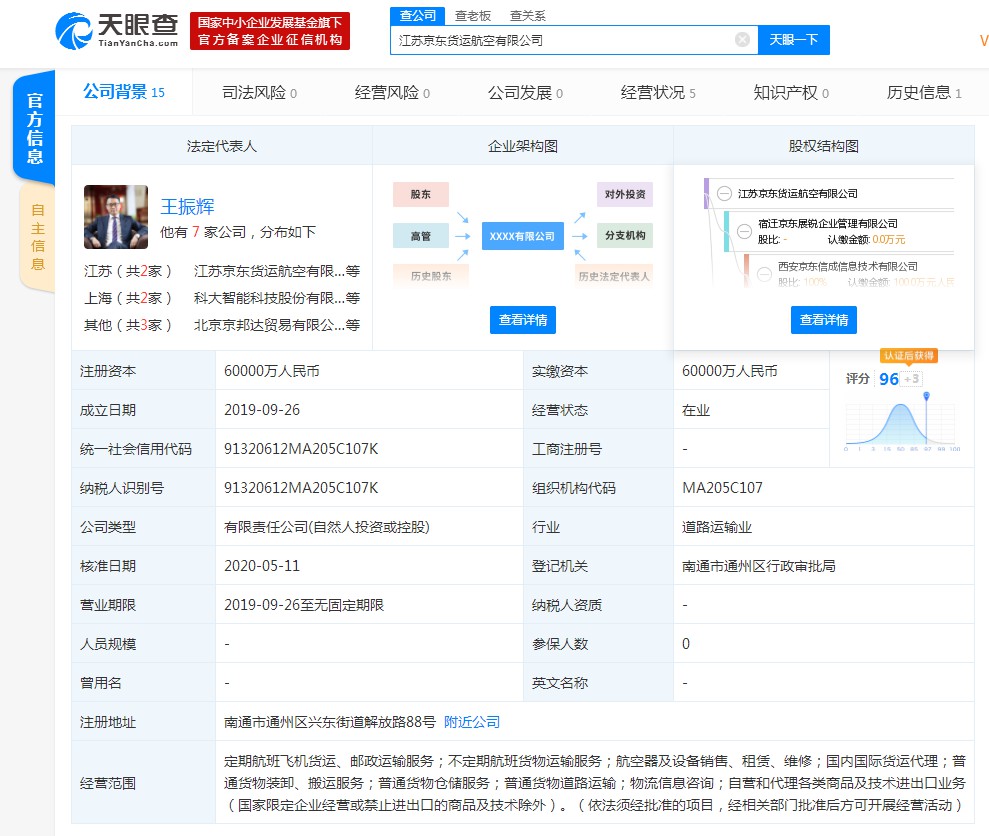The height and width of the screenshot is (836, 989).
Task: Open the 历史信息 tab
Action: 924,93
